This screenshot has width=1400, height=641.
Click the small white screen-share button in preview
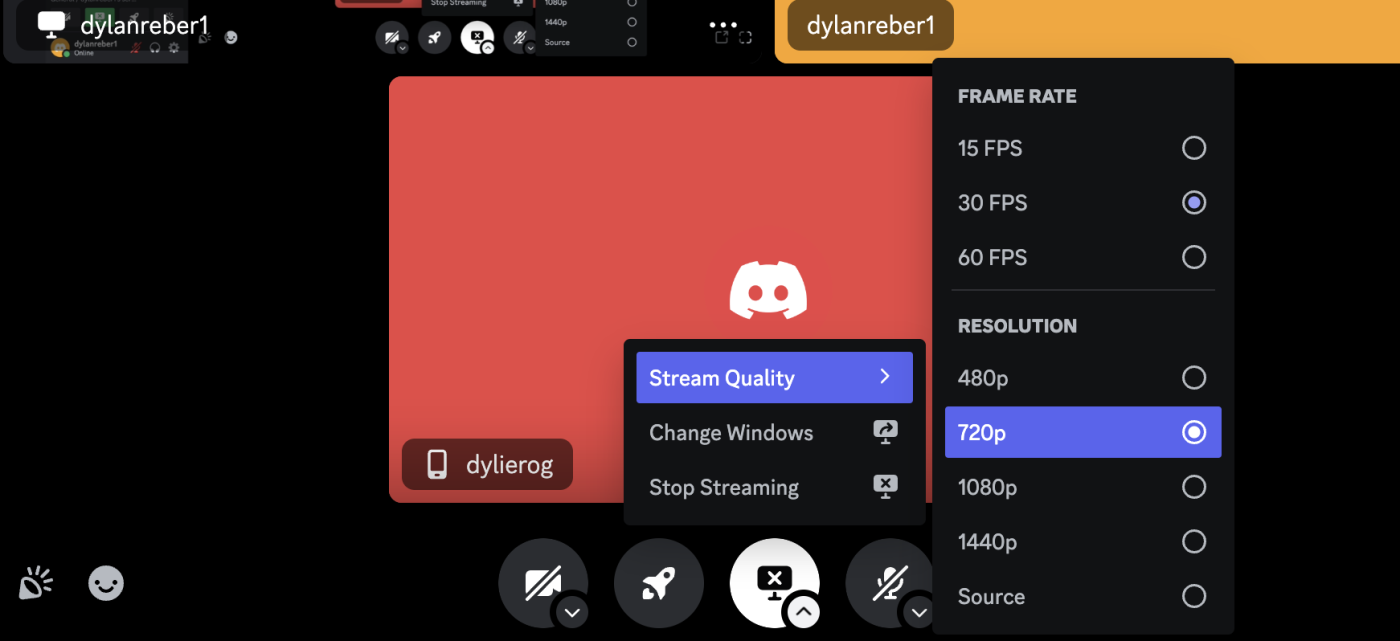[x=477, y=38]
